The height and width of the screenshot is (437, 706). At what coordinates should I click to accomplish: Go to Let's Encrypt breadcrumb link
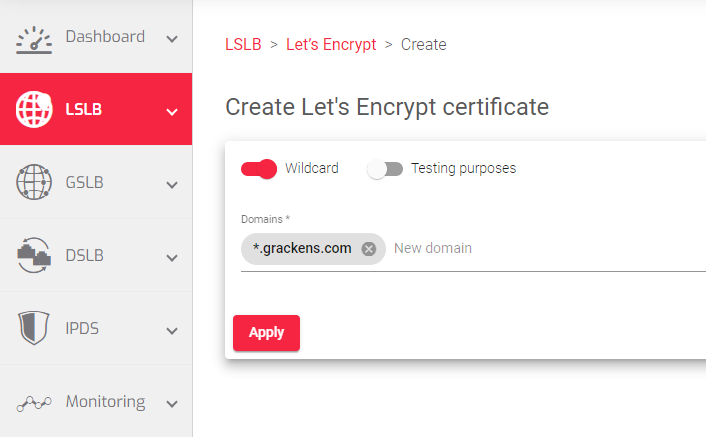click(331, 45)
